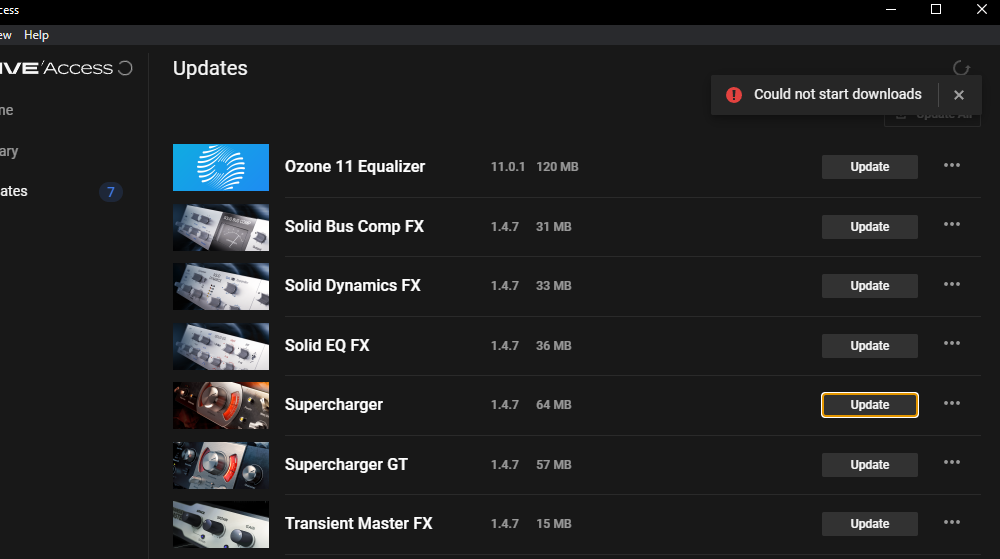This screenshot has height=559, width=1000.
Task: Click the Supercharger product thumbnail
Action: click(x=221, y=405)
